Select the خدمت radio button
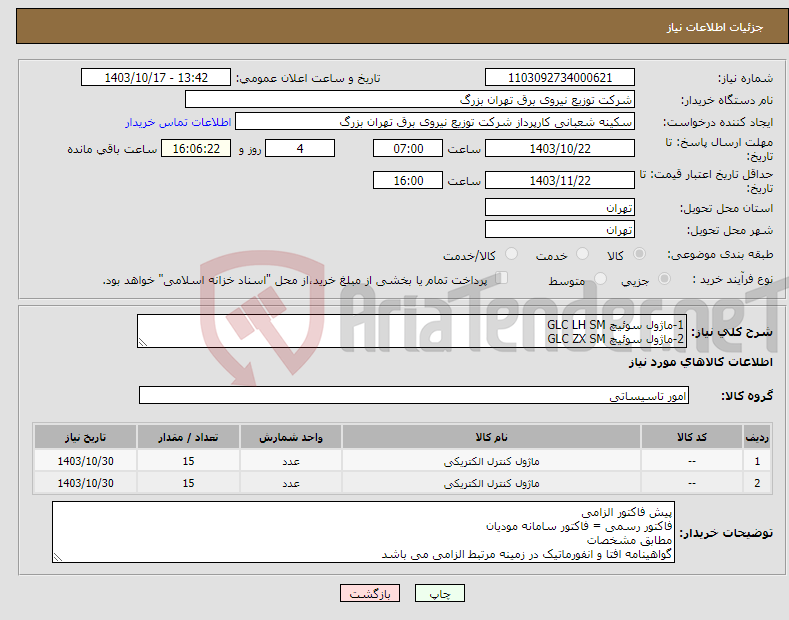The height and width of the screenshot is (620, 789). (x=582, y=254)
